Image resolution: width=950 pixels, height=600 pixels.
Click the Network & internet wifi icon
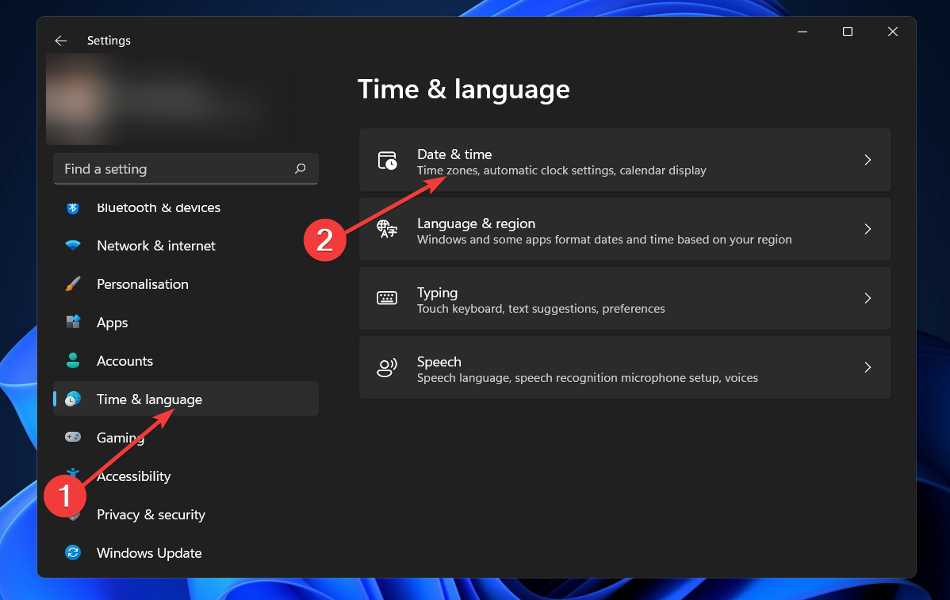point(73,245)
